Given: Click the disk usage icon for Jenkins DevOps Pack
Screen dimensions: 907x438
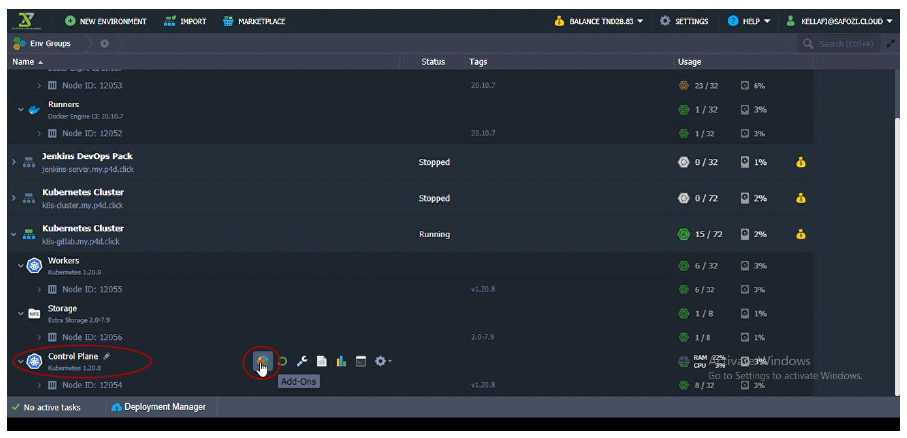Looking at the screenshot, I should tap(745, 163).
